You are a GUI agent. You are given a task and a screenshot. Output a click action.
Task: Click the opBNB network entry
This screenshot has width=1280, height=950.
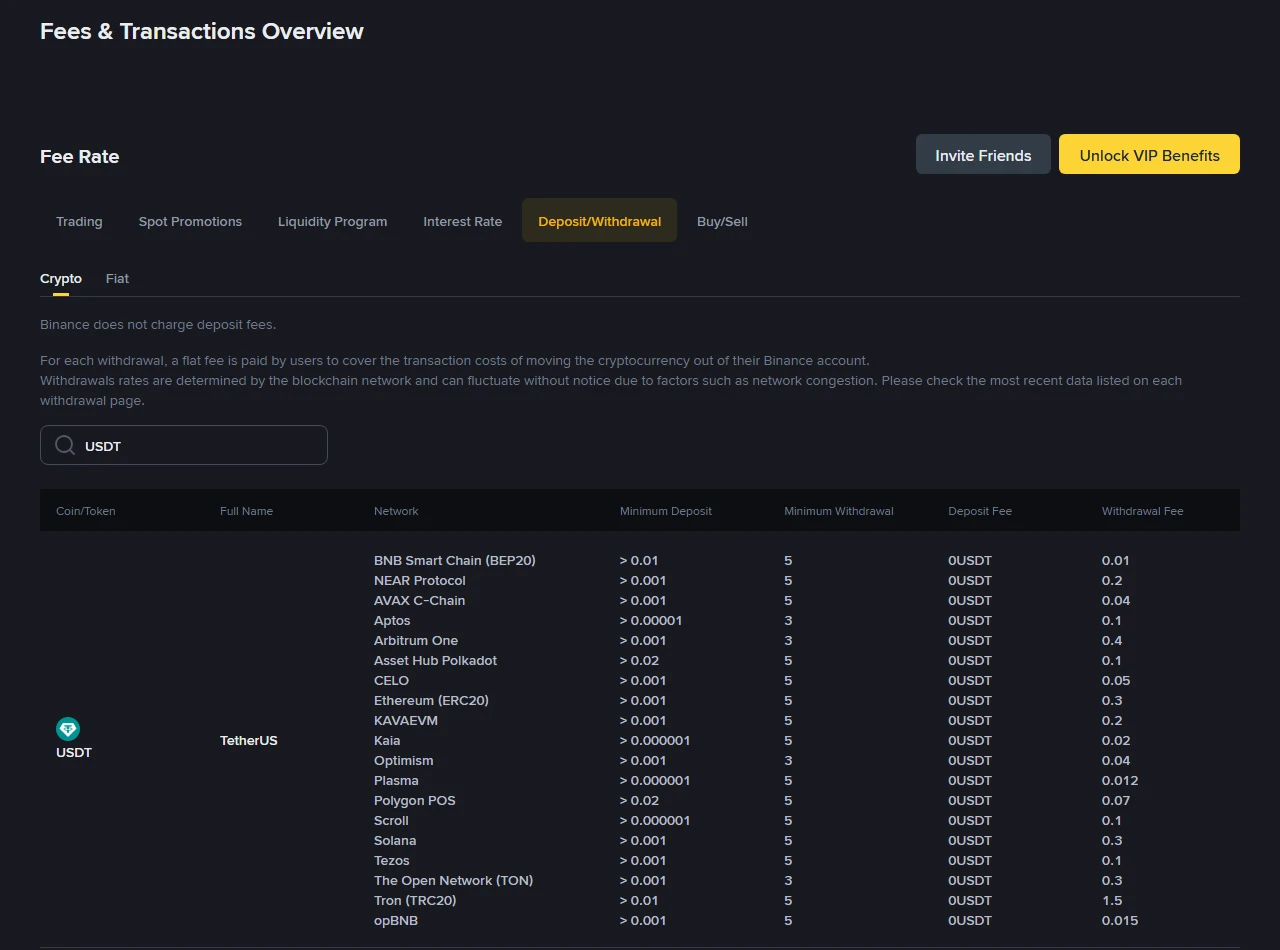coord(396,921)
